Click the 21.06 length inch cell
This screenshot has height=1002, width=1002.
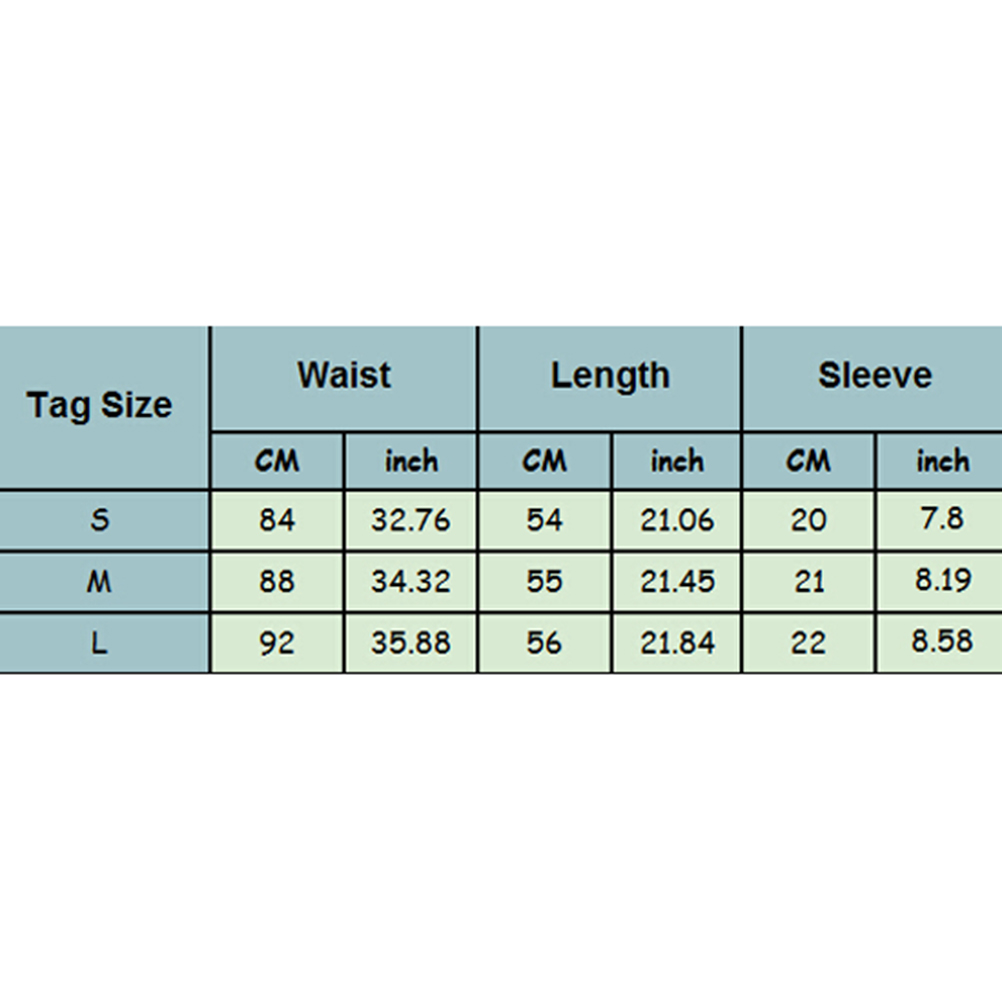pyautogui.click(x=677, y=520)
